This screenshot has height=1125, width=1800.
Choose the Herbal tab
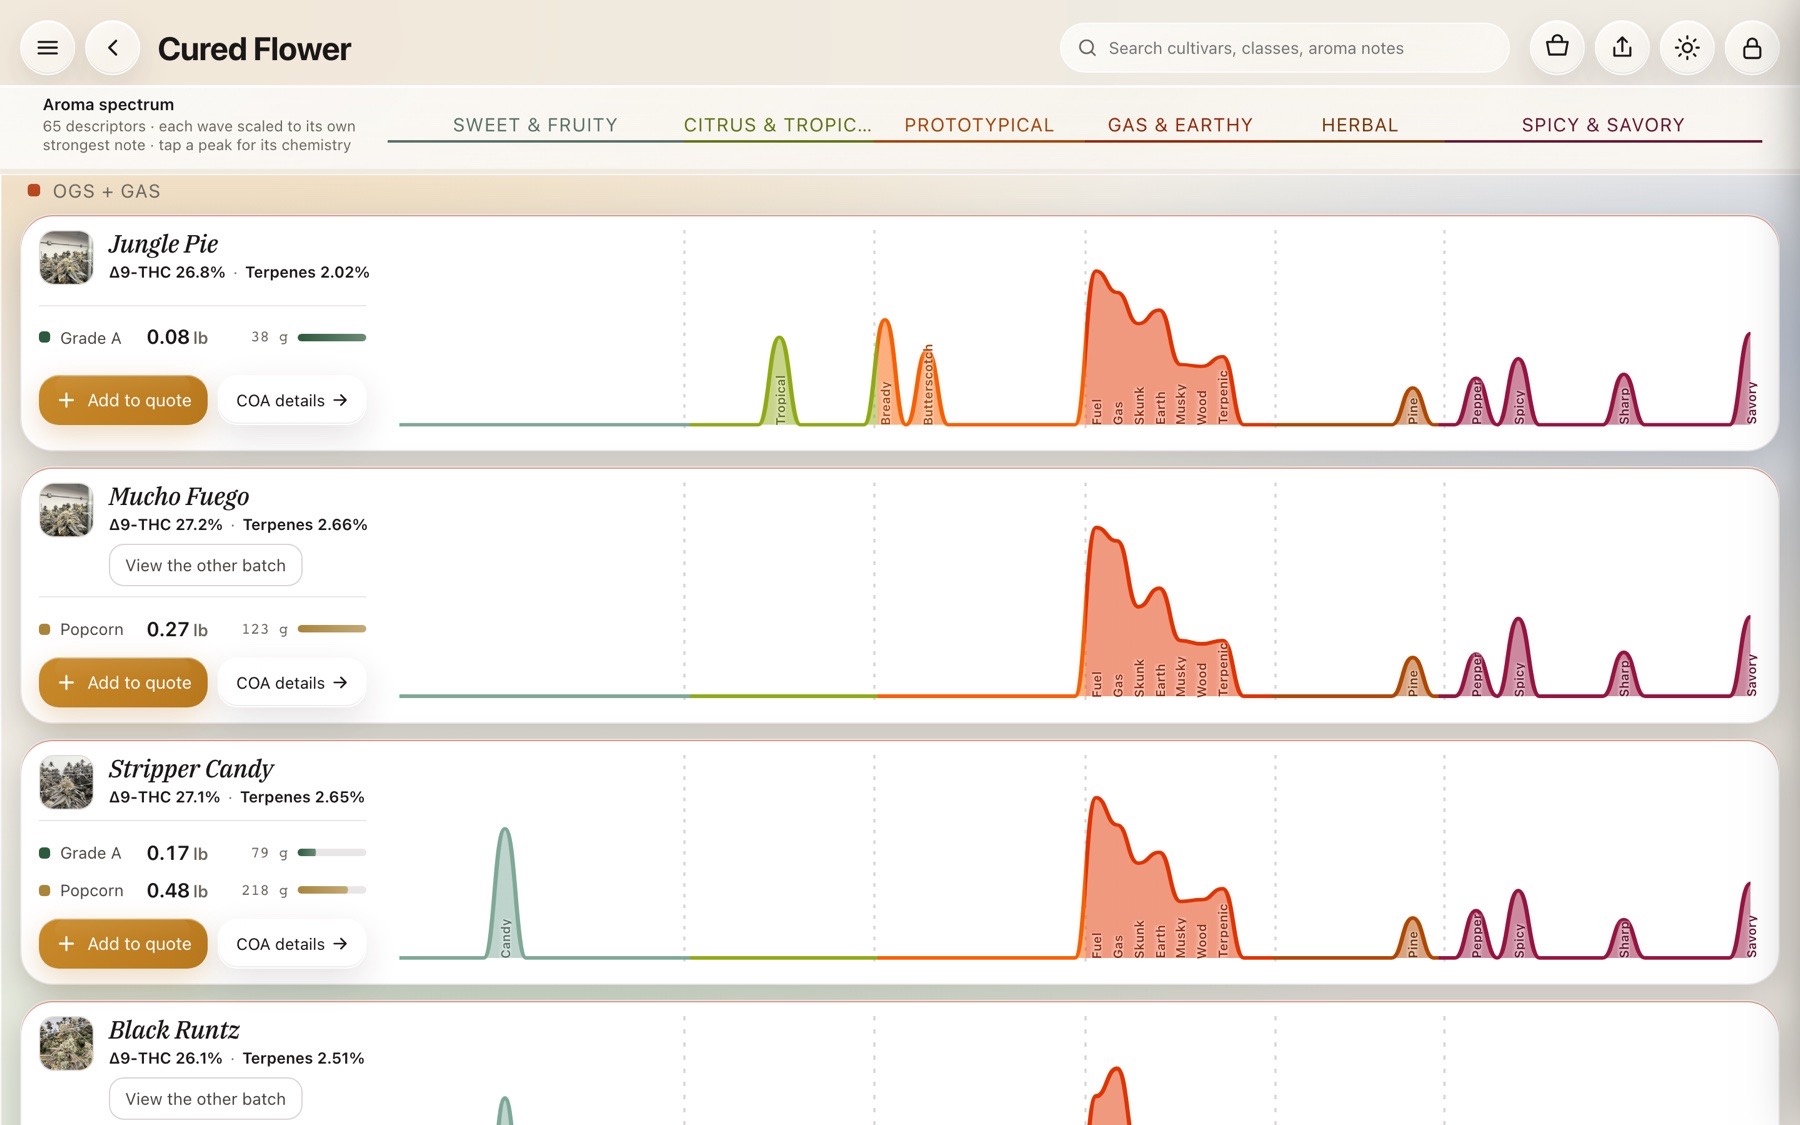point(1360,125)
